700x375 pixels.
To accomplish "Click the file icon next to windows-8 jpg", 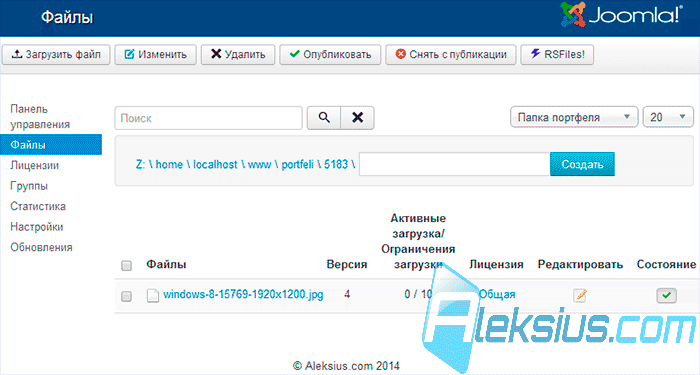I will [x=153, y=295].
